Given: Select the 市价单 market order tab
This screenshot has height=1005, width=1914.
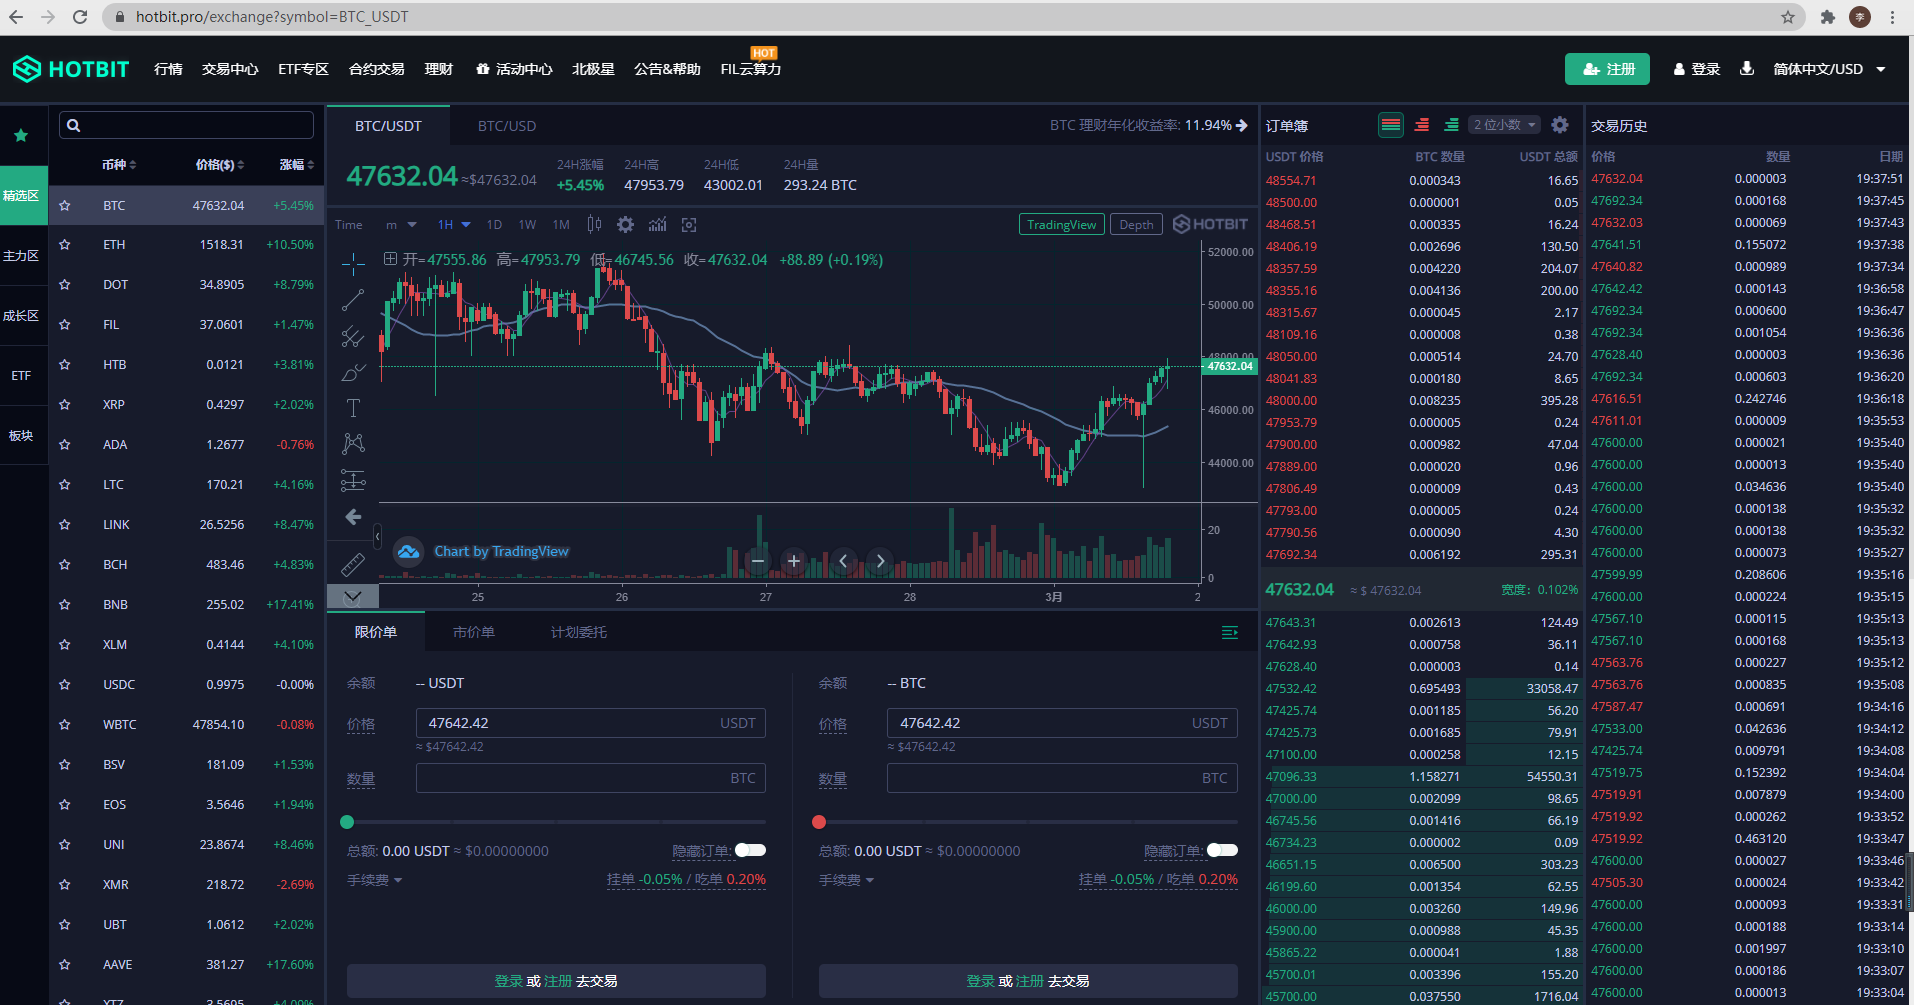Looking at the screenshot, I should (x=474, y=632).
